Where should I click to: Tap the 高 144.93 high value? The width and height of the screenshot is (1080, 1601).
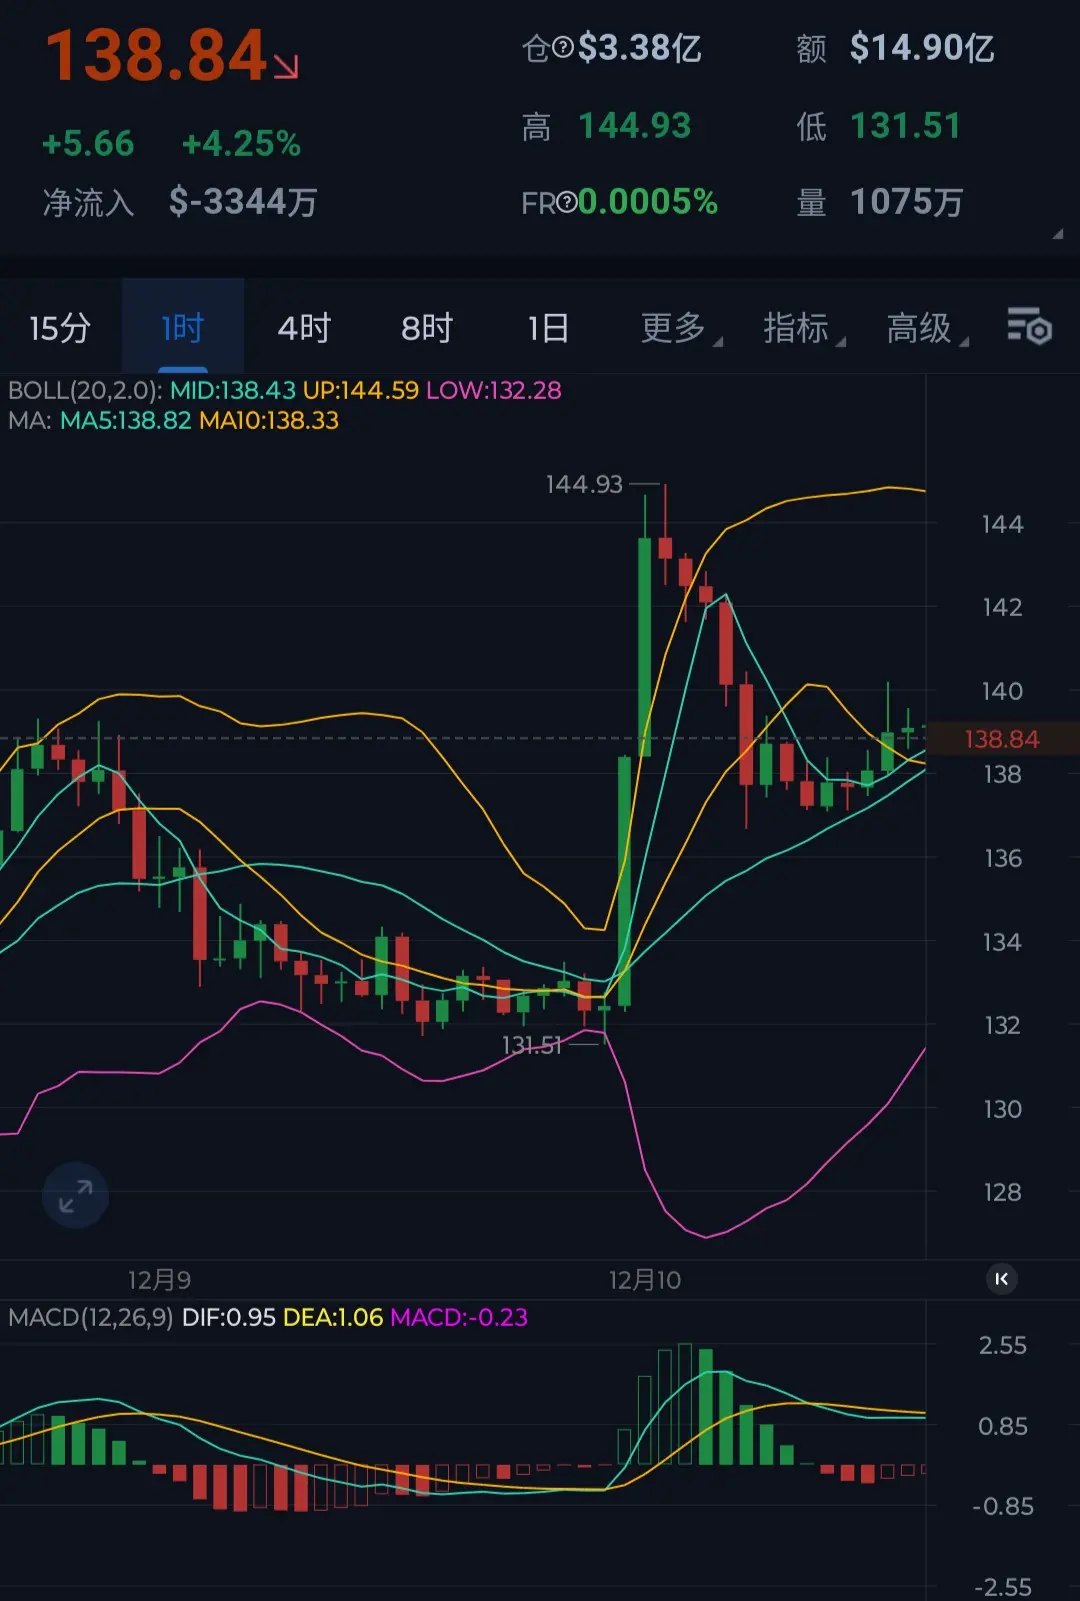635,126
